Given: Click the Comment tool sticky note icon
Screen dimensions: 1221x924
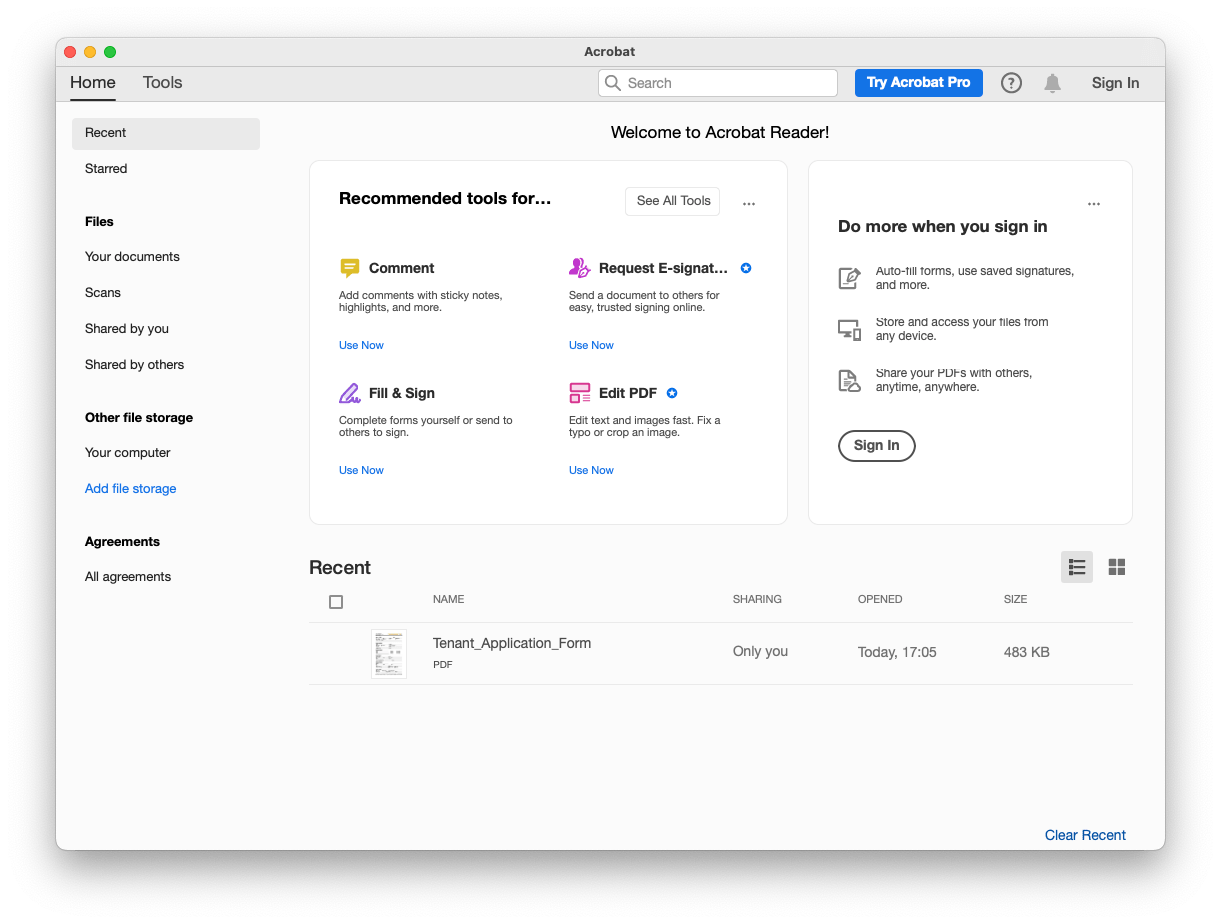Looking at the screenshot, I should pos(350,268).
